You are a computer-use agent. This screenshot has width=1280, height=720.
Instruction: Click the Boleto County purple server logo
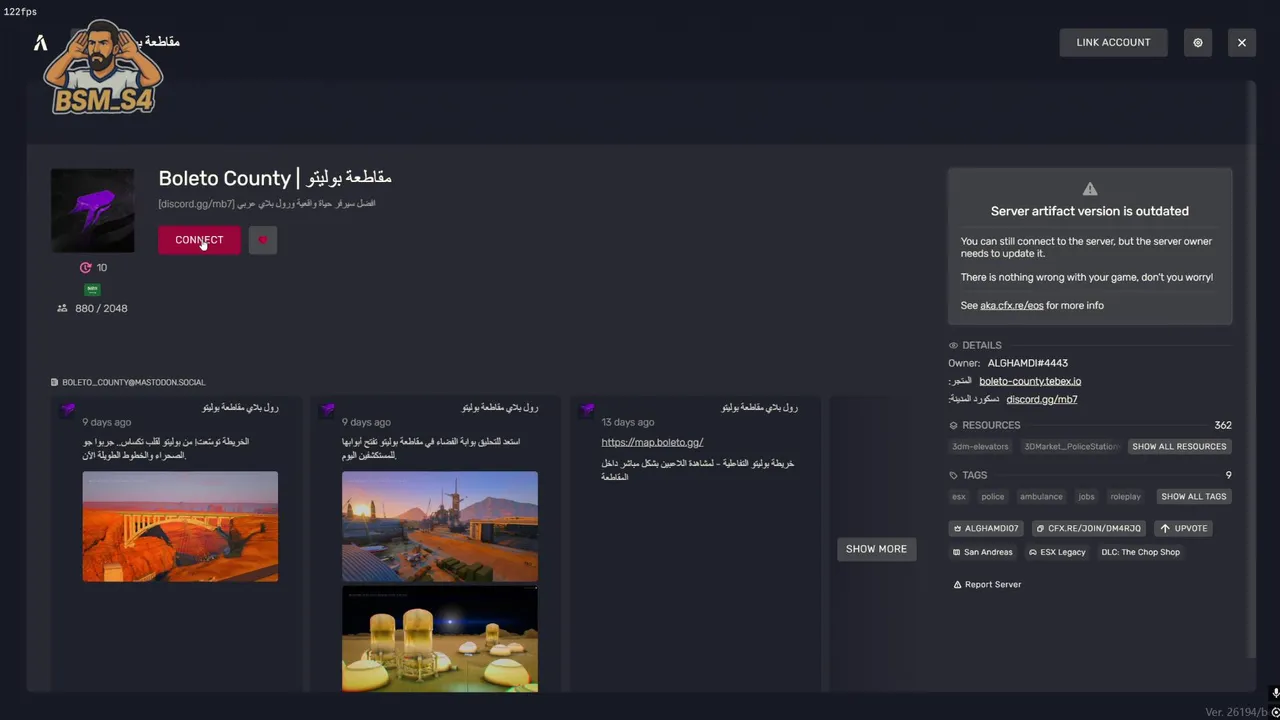(x=92, y=210)
